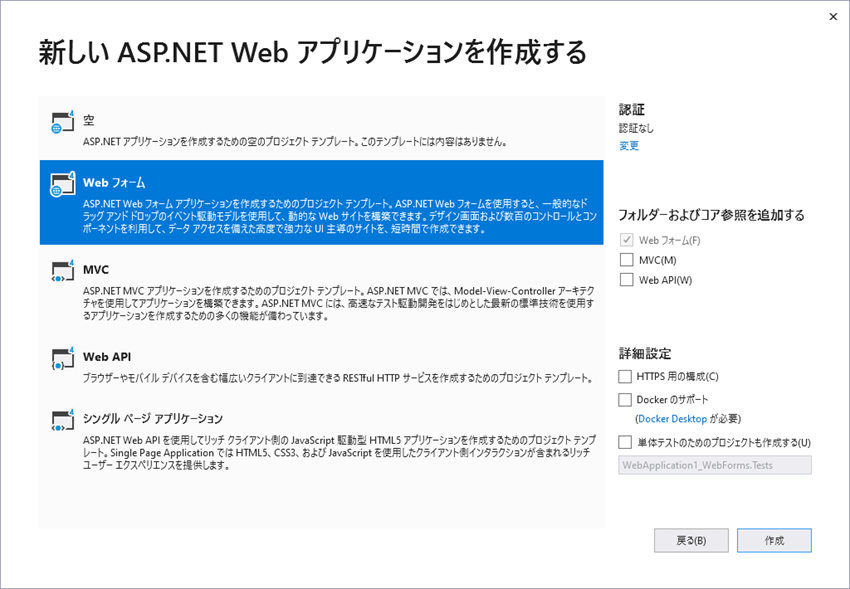
Task: Click the Web フォーム template icon
Action: pos(62,185)
